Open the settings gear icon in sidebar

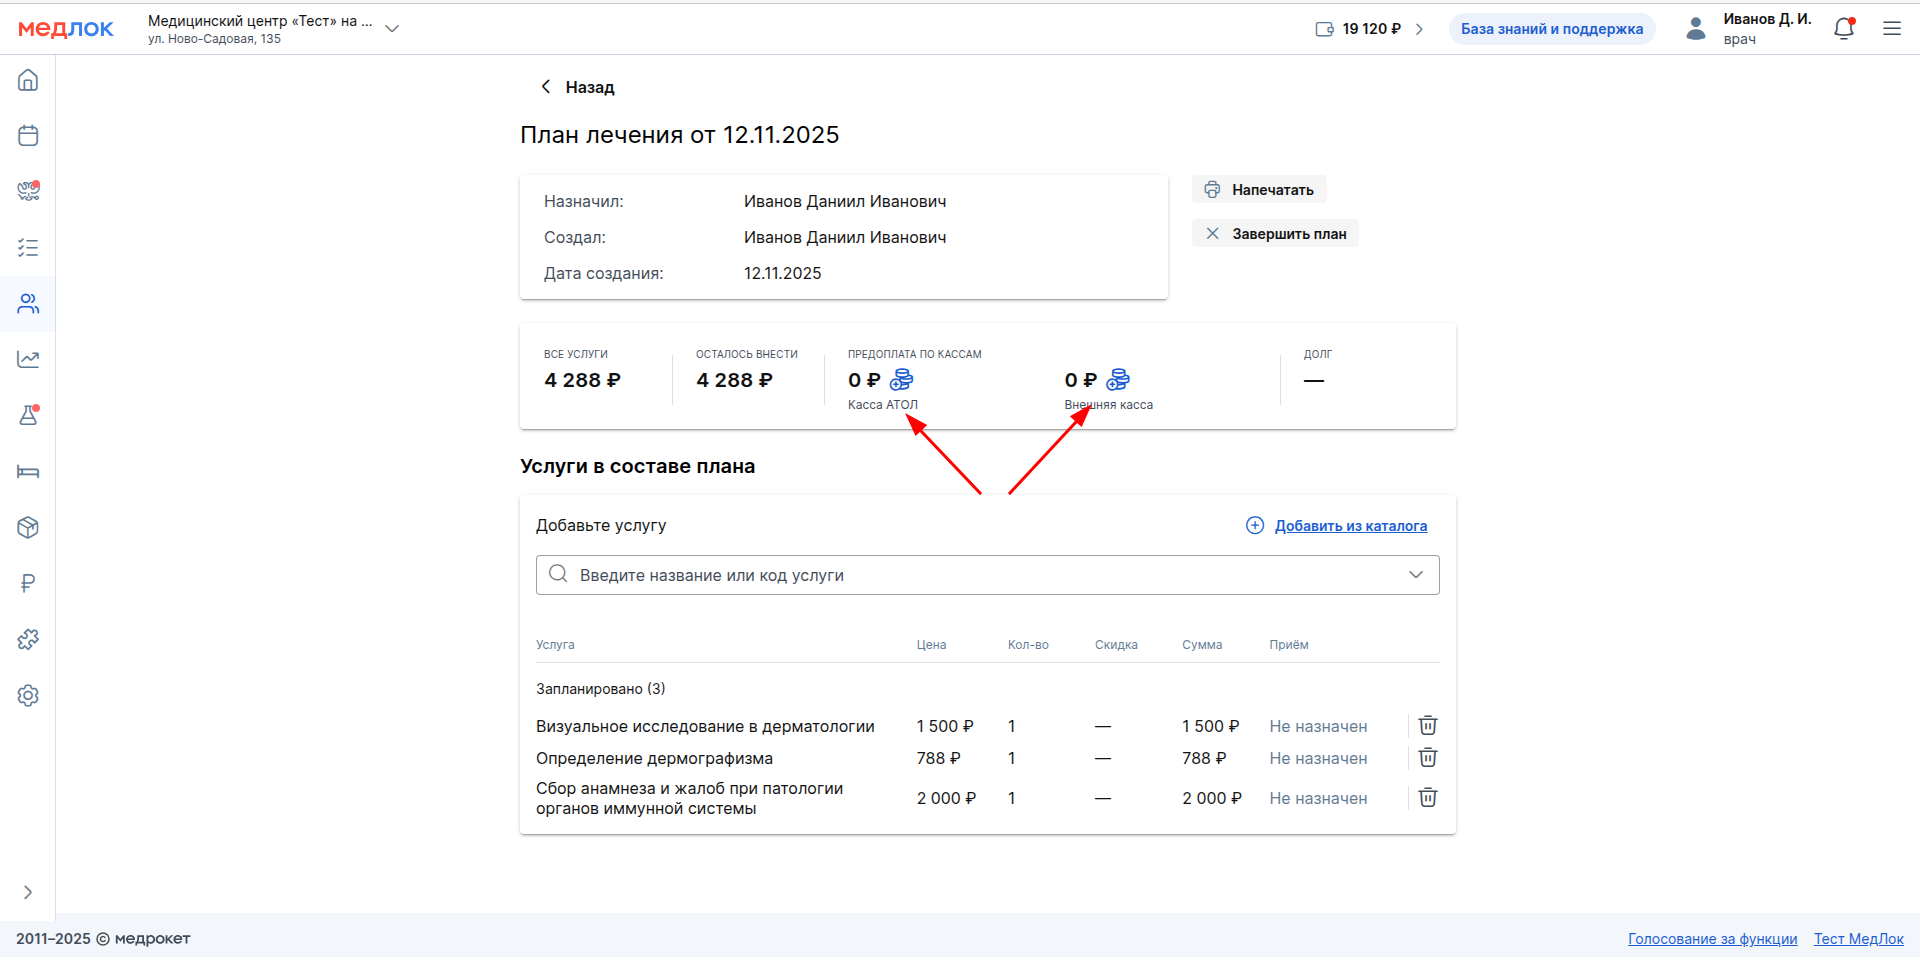28,696
